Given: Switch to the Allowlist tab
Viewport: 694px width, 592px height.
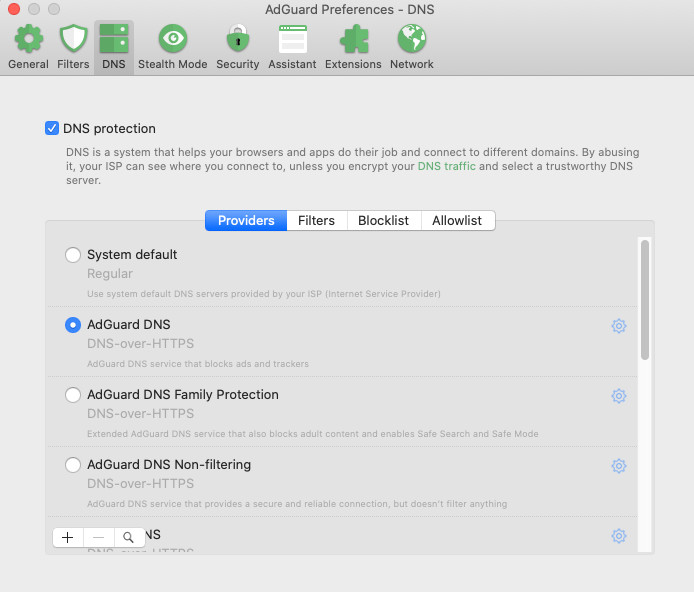Looking at the screenshot, I should point(457,220).
